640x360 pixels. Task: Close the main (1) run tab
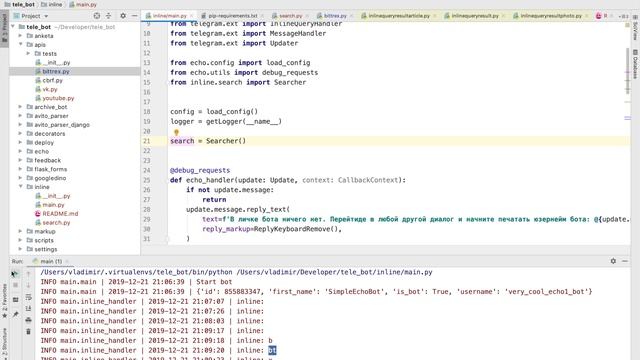(67, 261)
